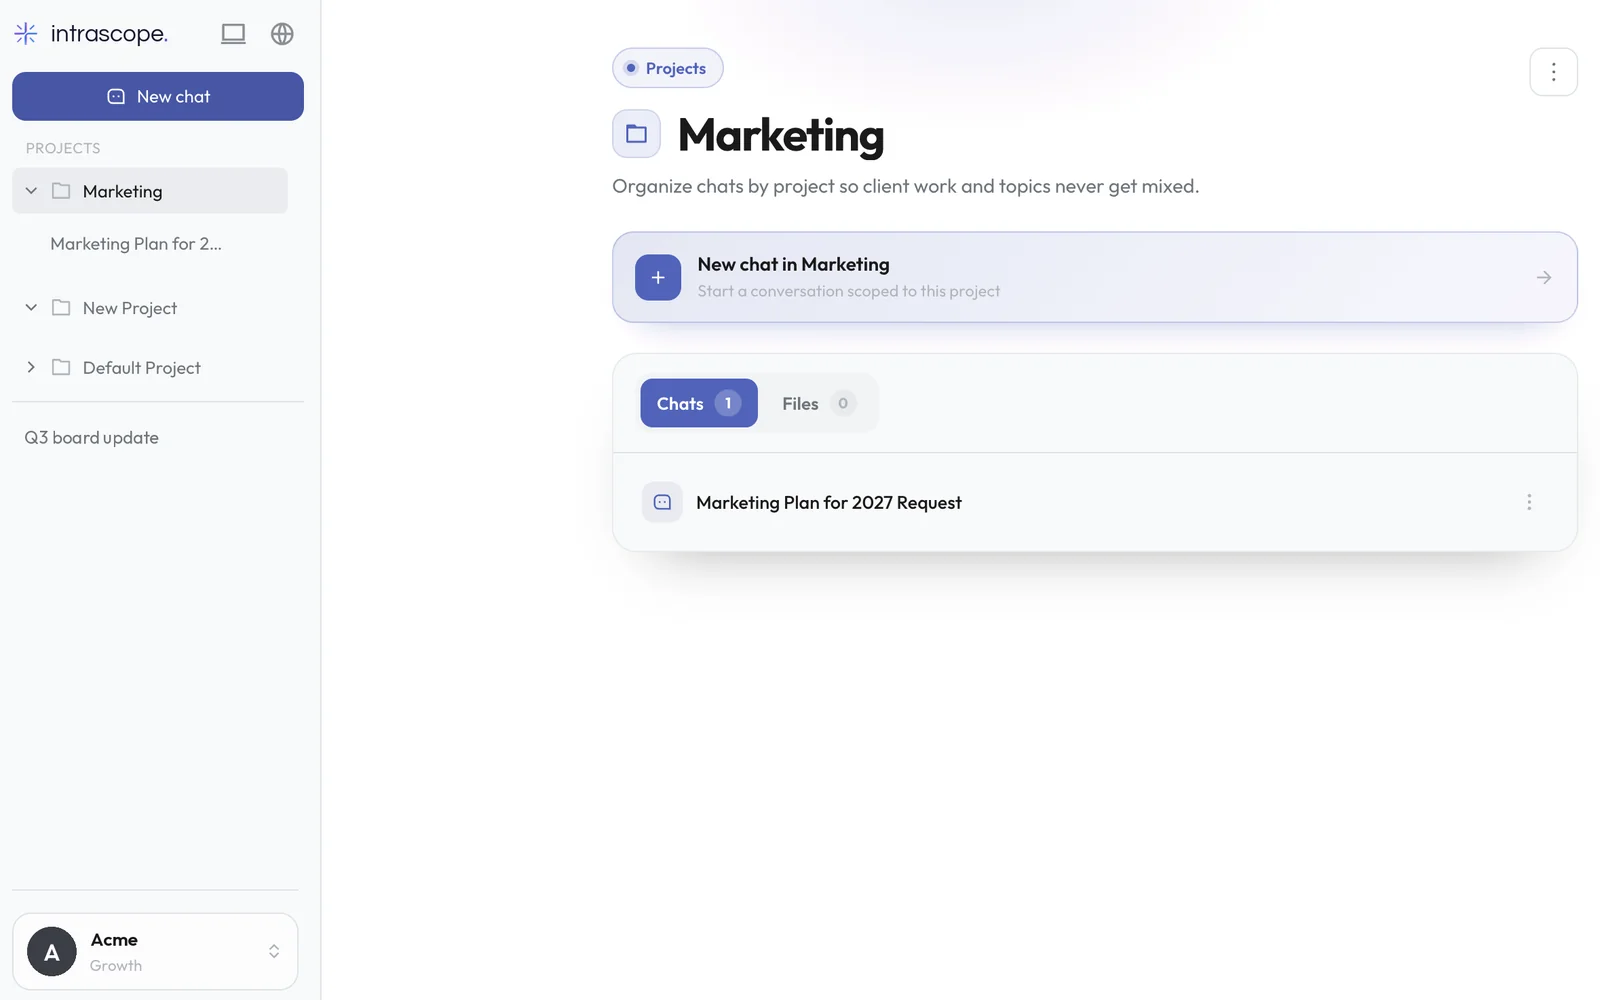The height and width of the screenshot is (1000, 1600).
Task: Click the large Marketing folder icon
Action: coord(636,134)
